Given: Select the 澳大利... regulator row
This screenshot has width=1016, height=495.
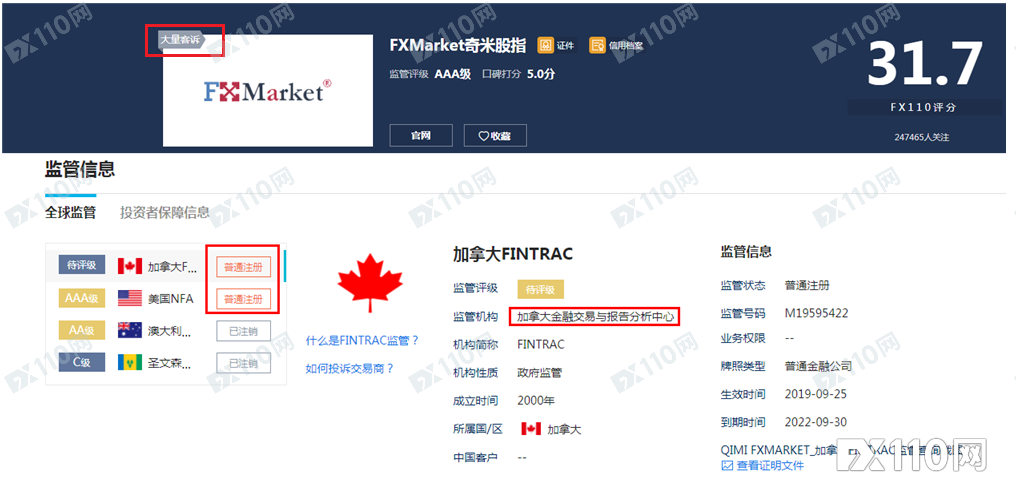Looking at the screenshot, I should coord(165,330).
